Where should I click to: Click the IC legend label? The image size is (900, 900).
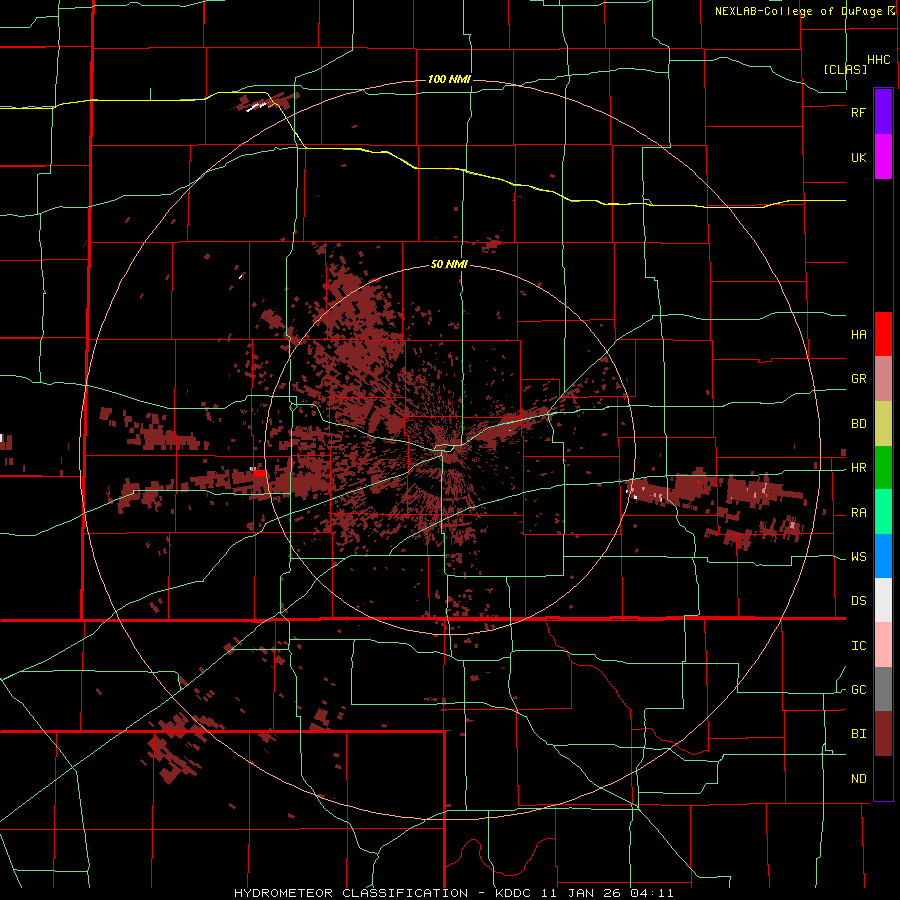[x=858, y=646]
